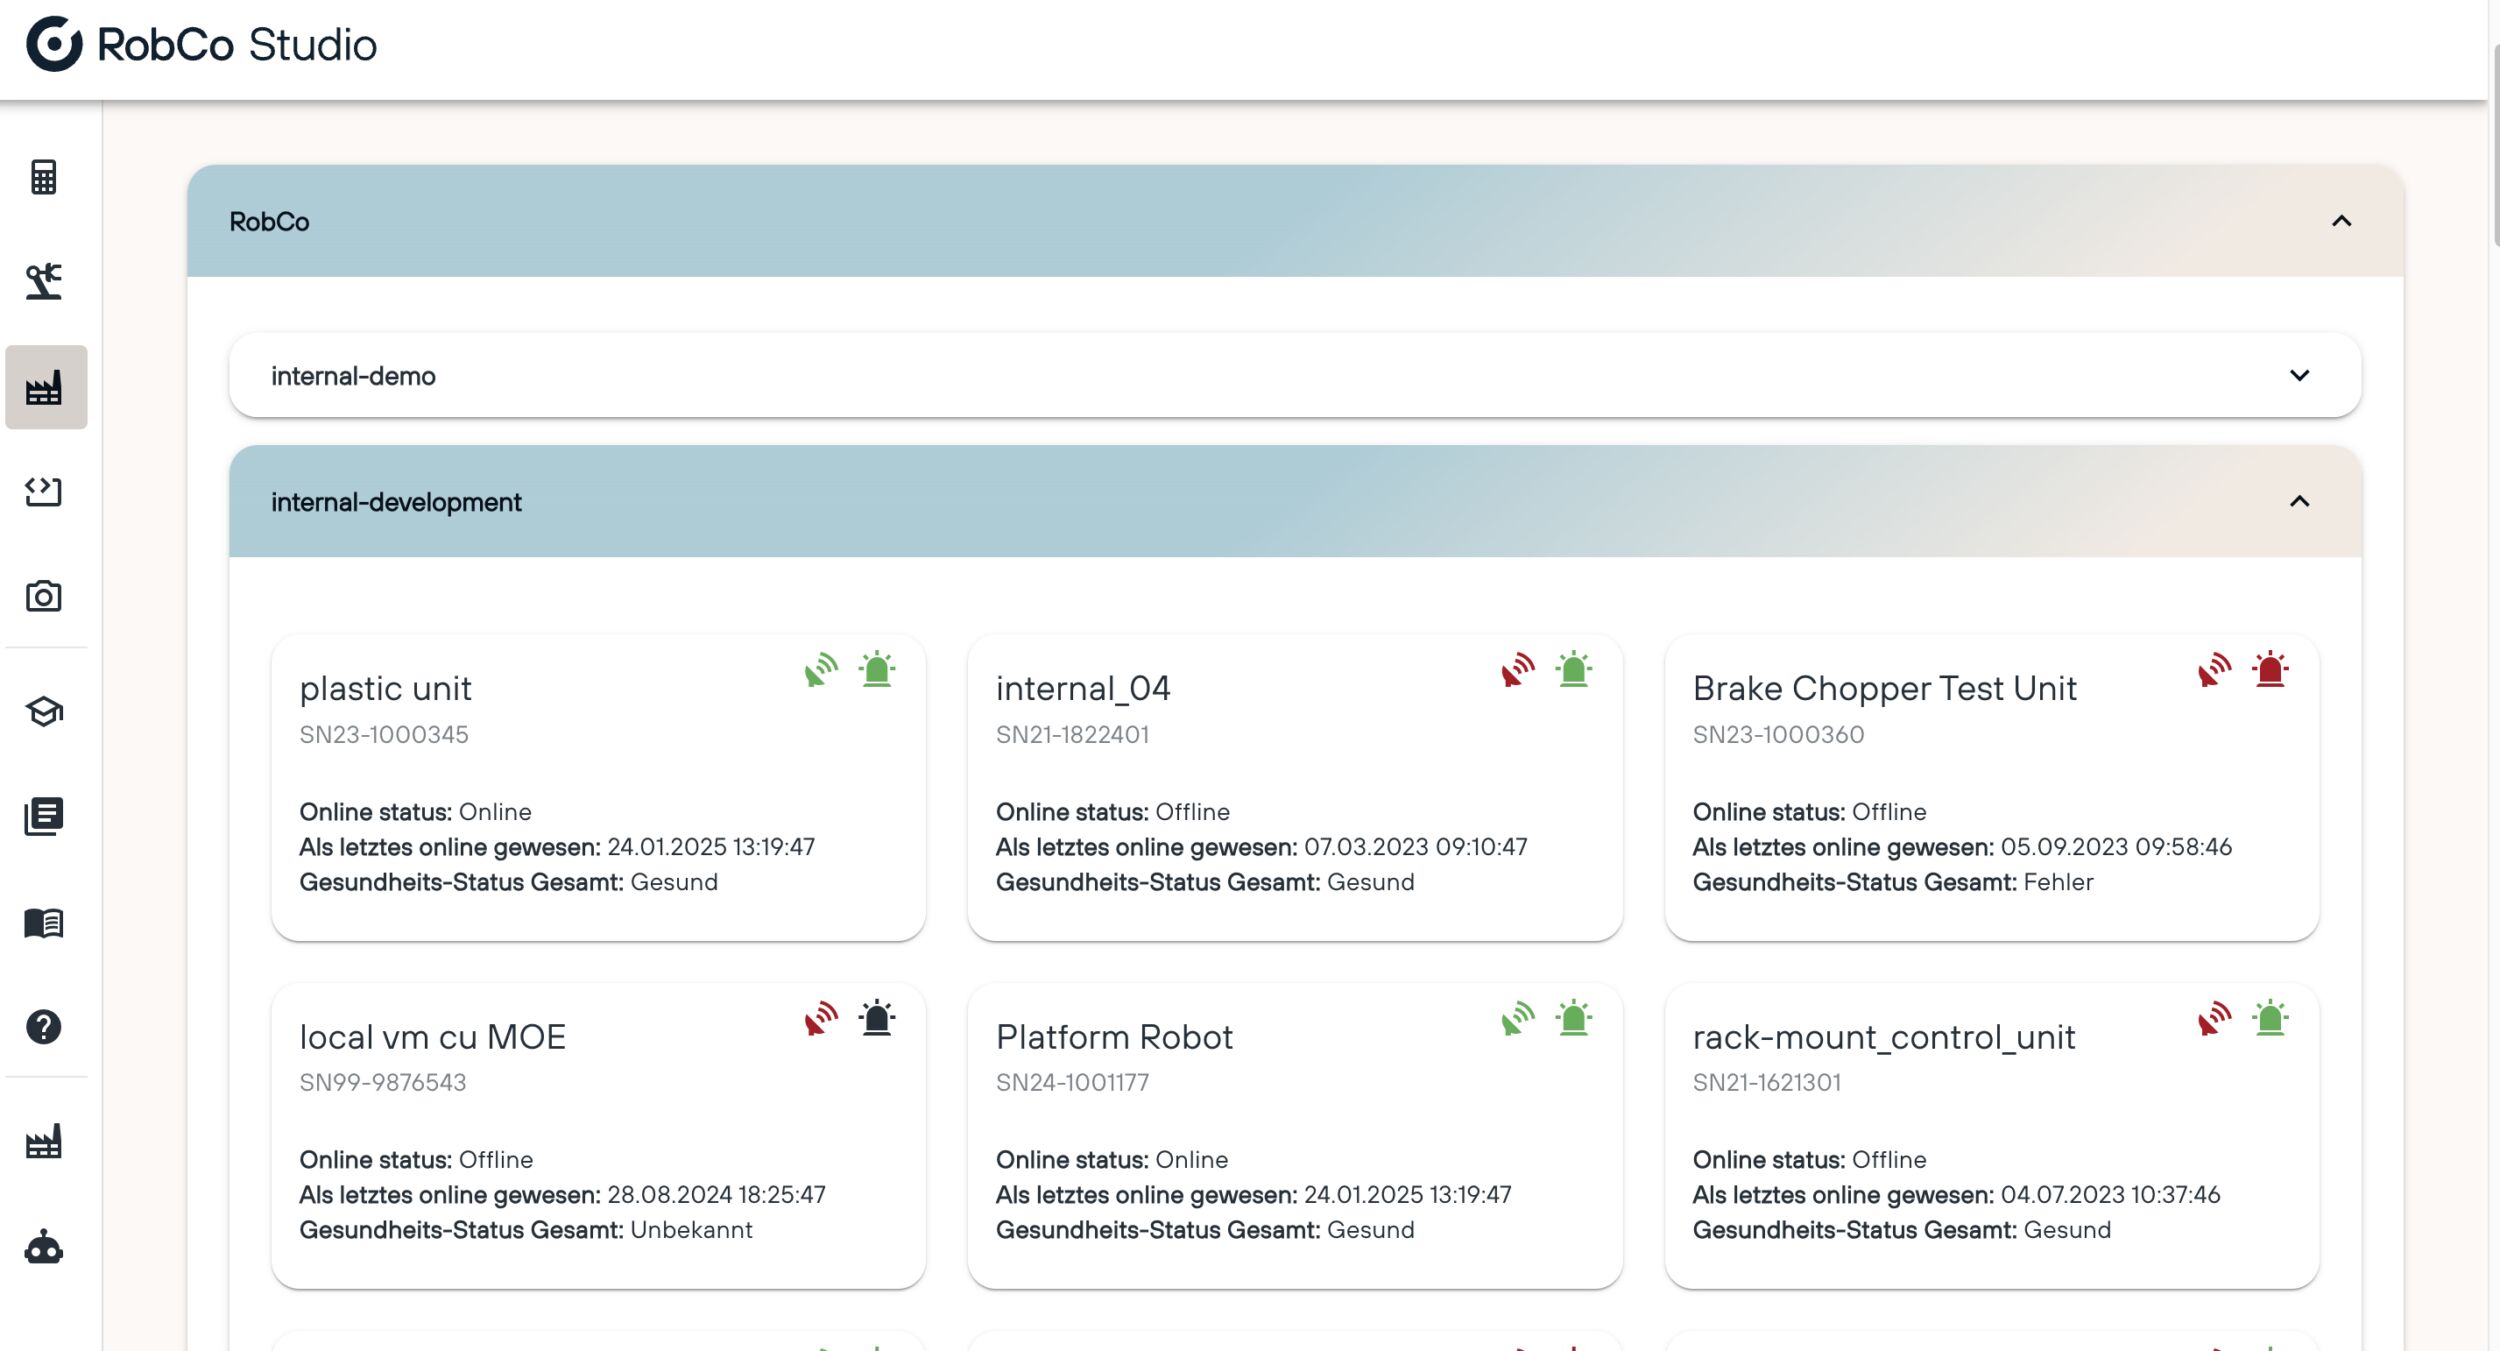Collapse the RobCo section with its chevron
Screen dimensions: 2500x1351
point(2340,222)
